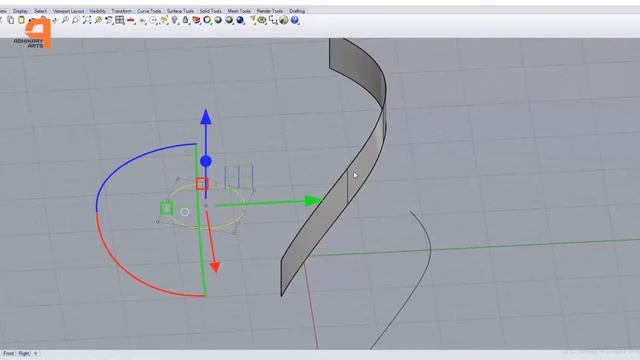The image size is (640, 360).
Task: Open the Edit Layers icon
Action: coord(196,20)
